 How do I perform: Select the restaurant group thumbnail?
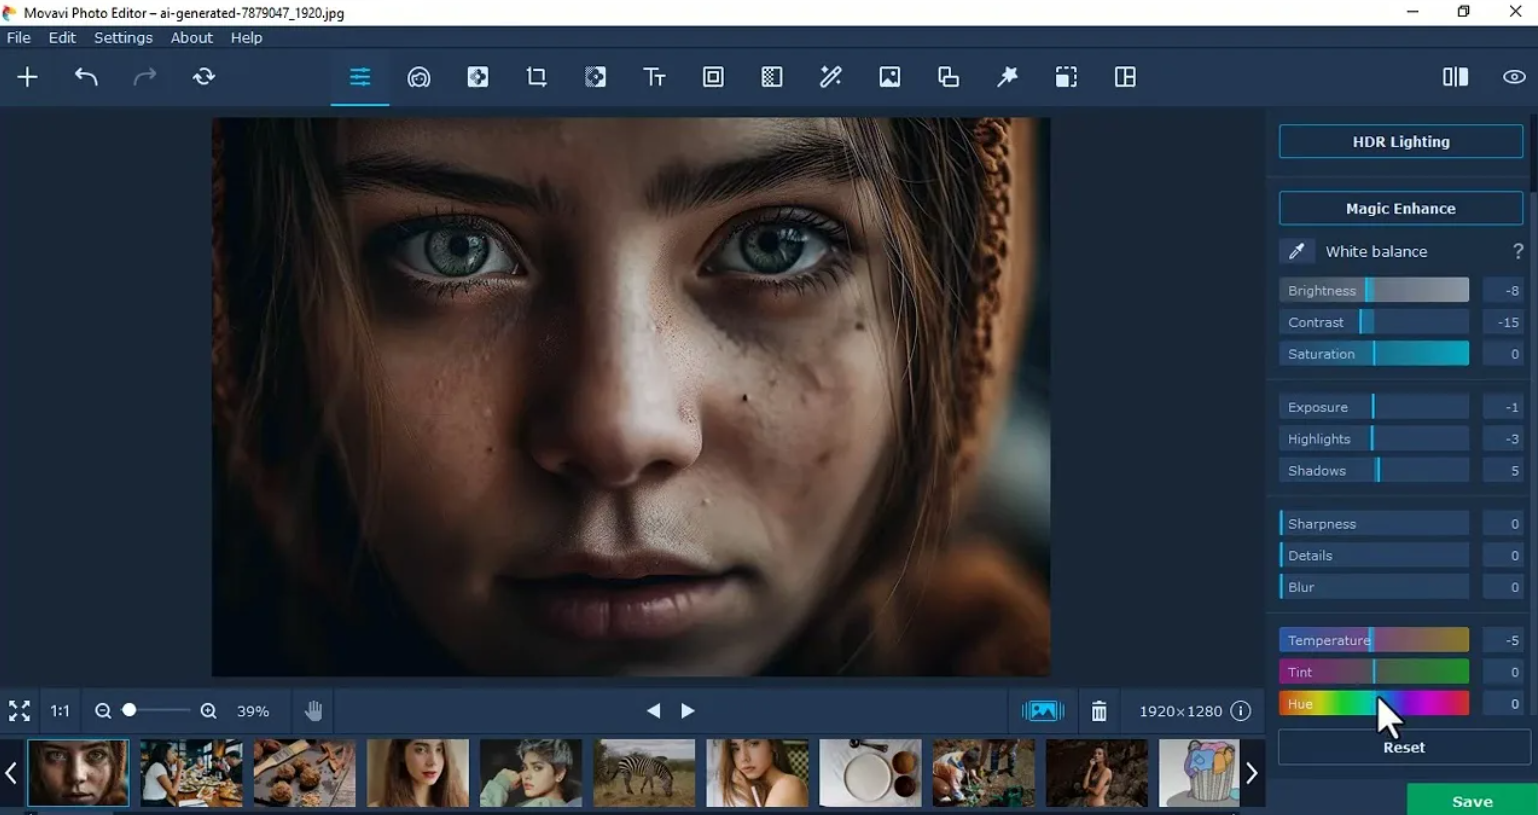[x=191, y=773]
